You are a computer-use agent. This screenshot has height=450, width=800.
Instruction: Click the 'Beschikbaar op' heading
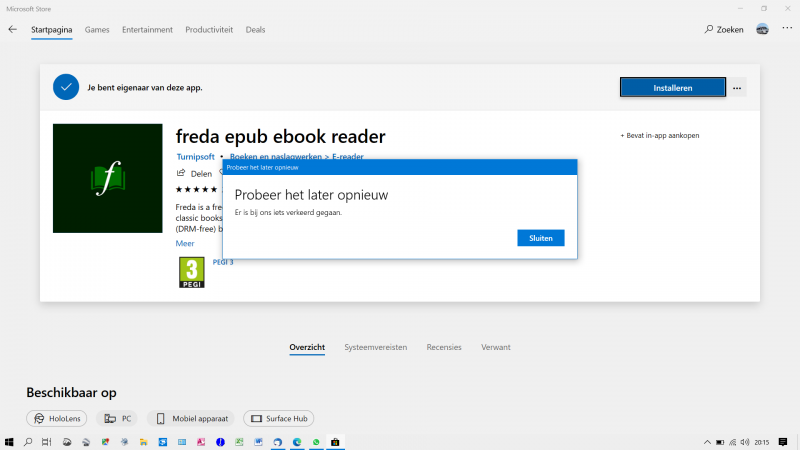[x=71, y=392]
